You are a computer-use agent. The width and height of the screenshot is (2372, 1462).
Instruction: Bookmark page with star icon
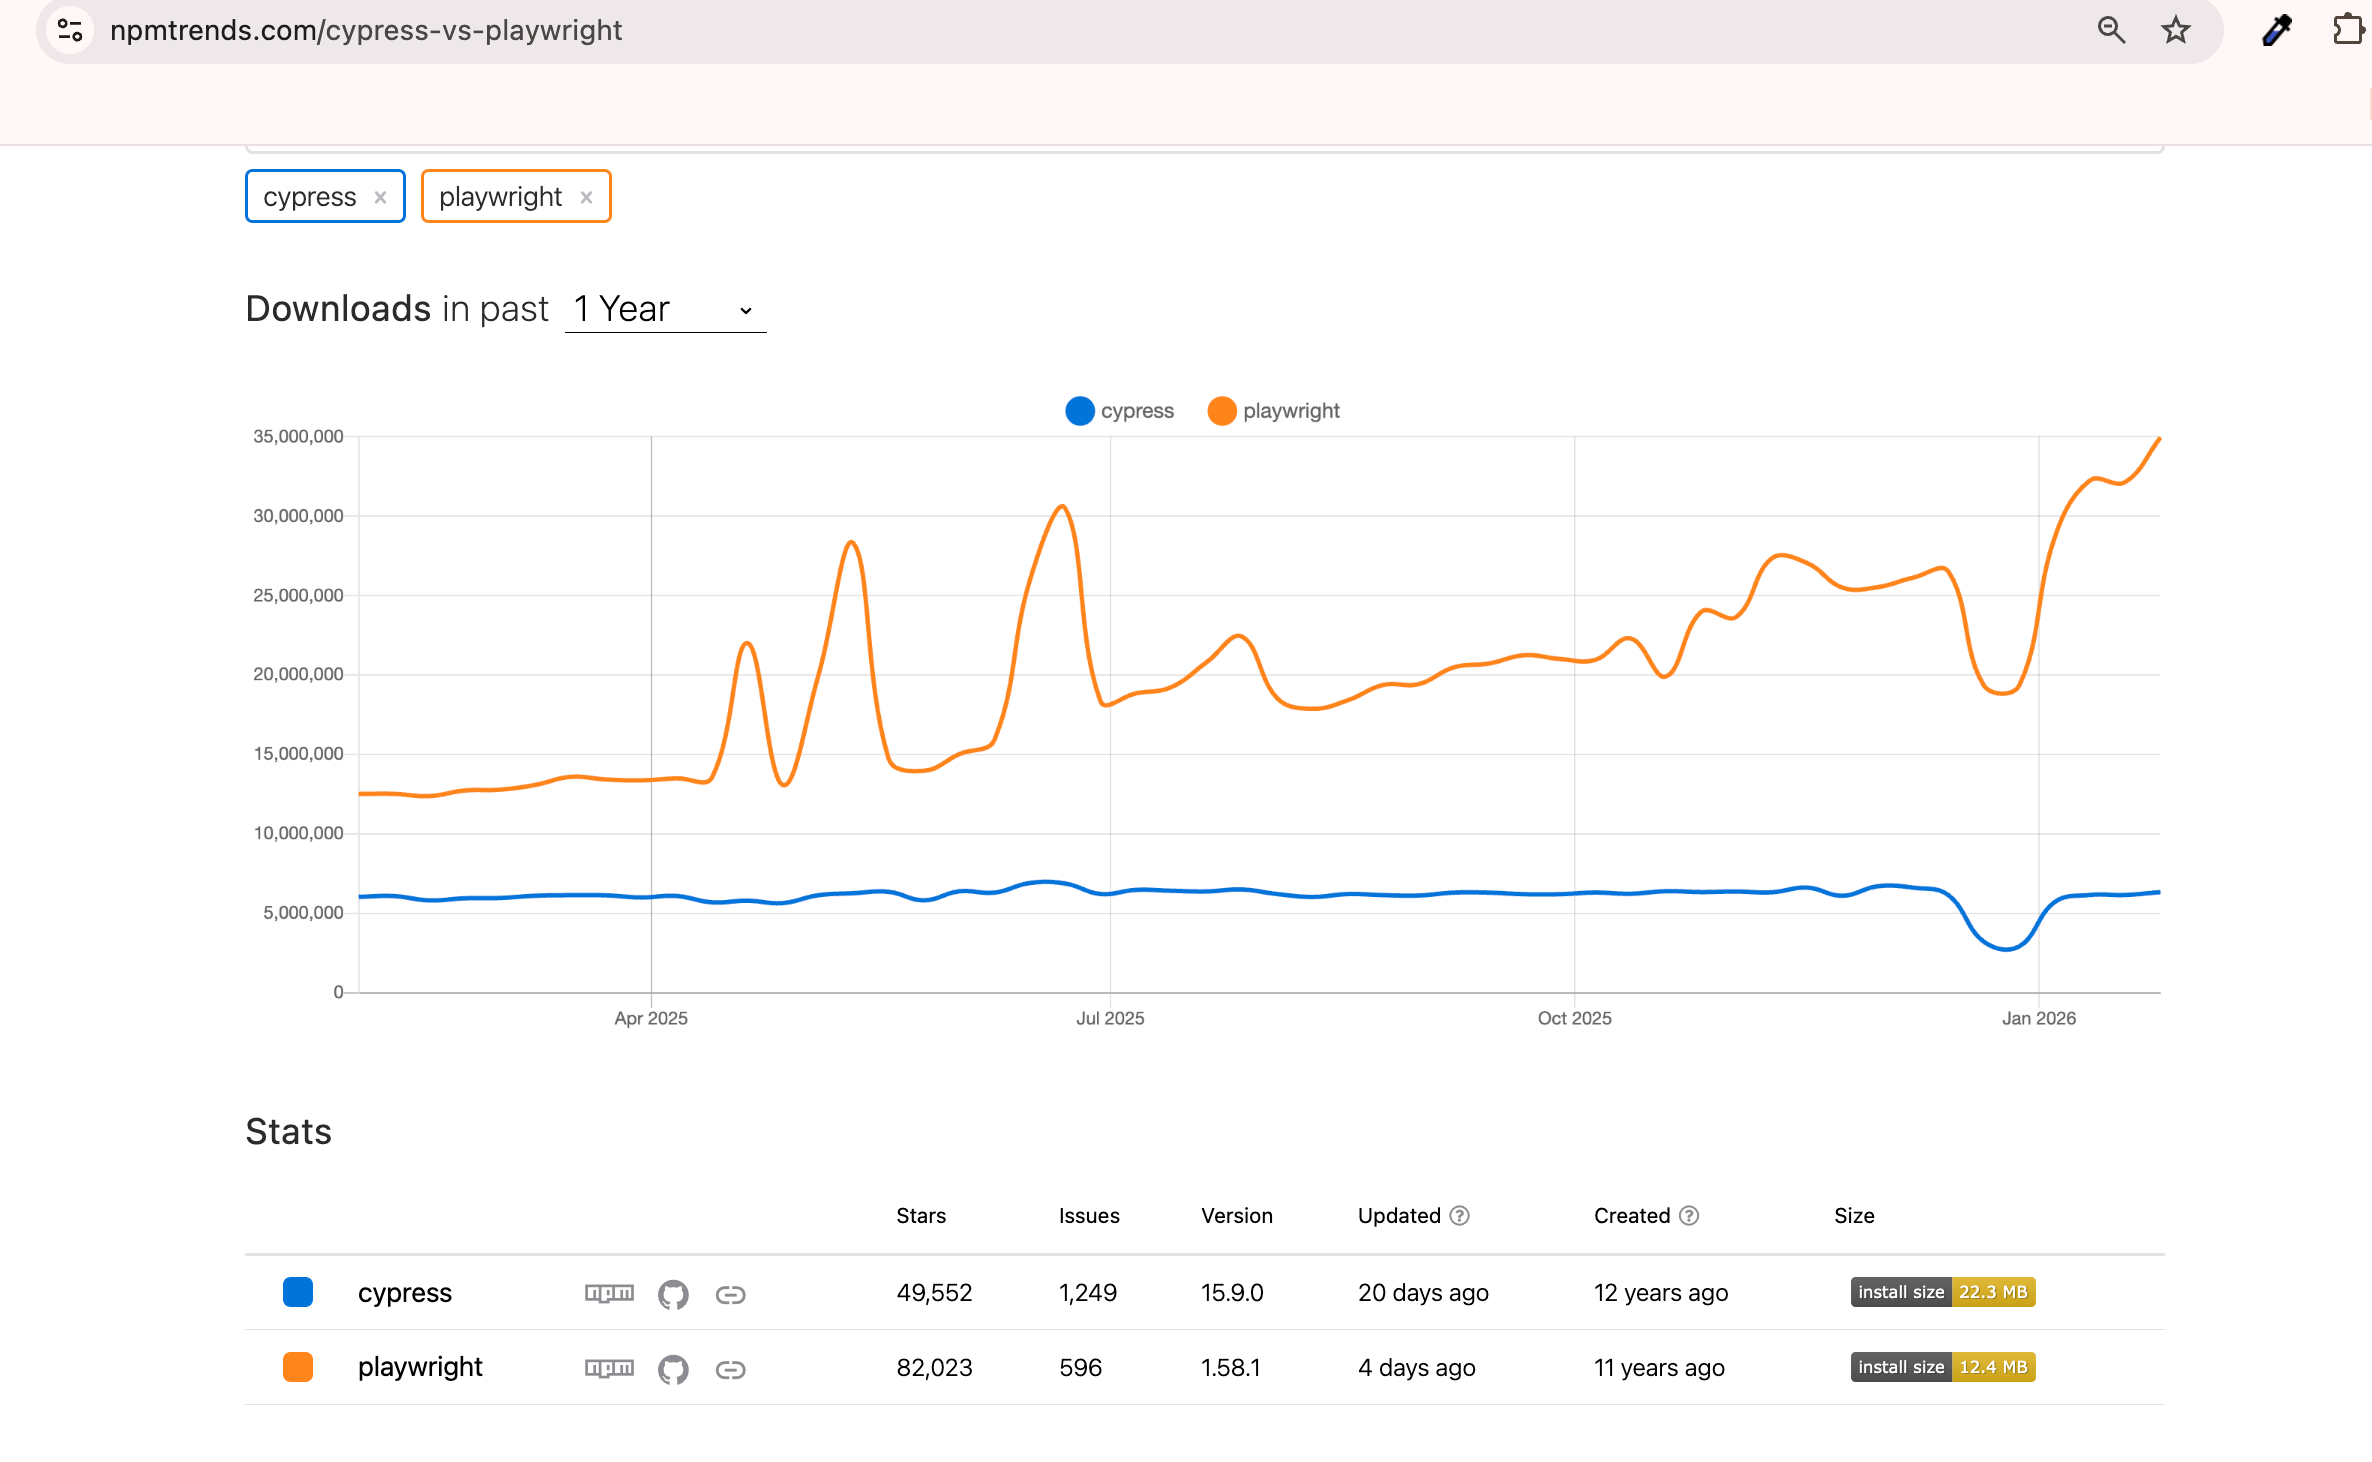tap(2176, 30)
